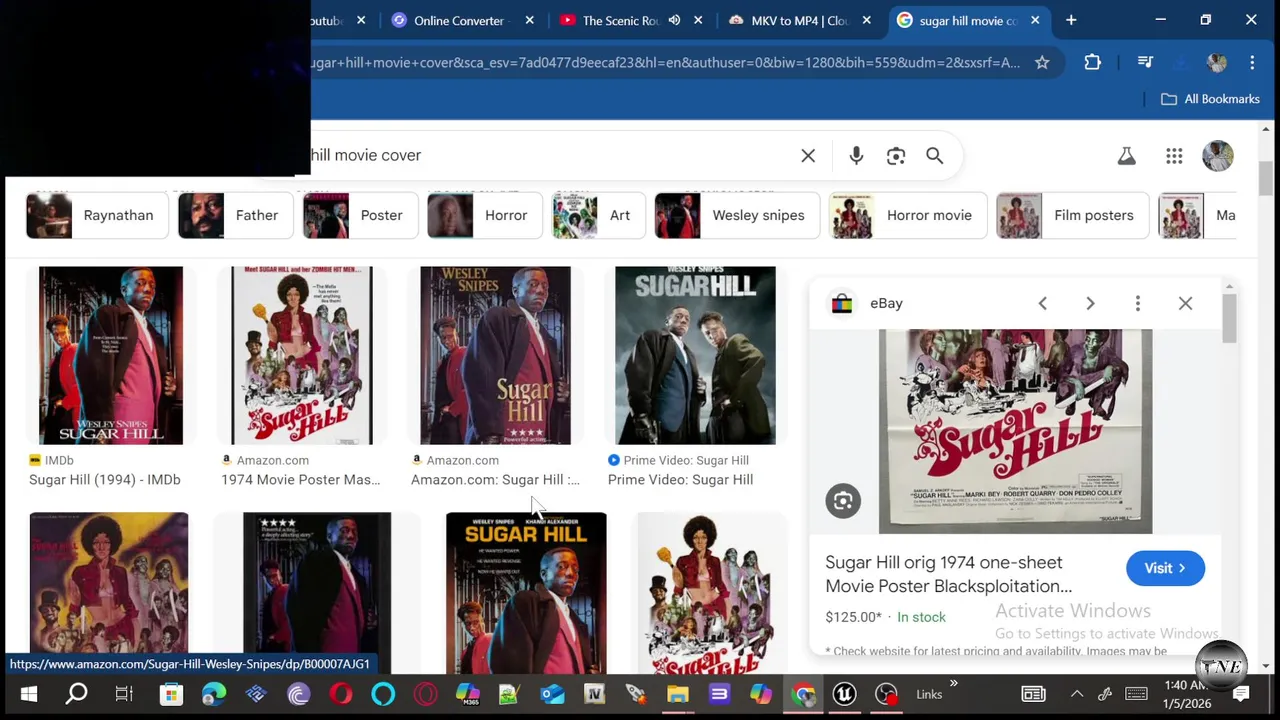
Task: Open media controls icon in Chrome toolbar
Action: pos(1145,62)
